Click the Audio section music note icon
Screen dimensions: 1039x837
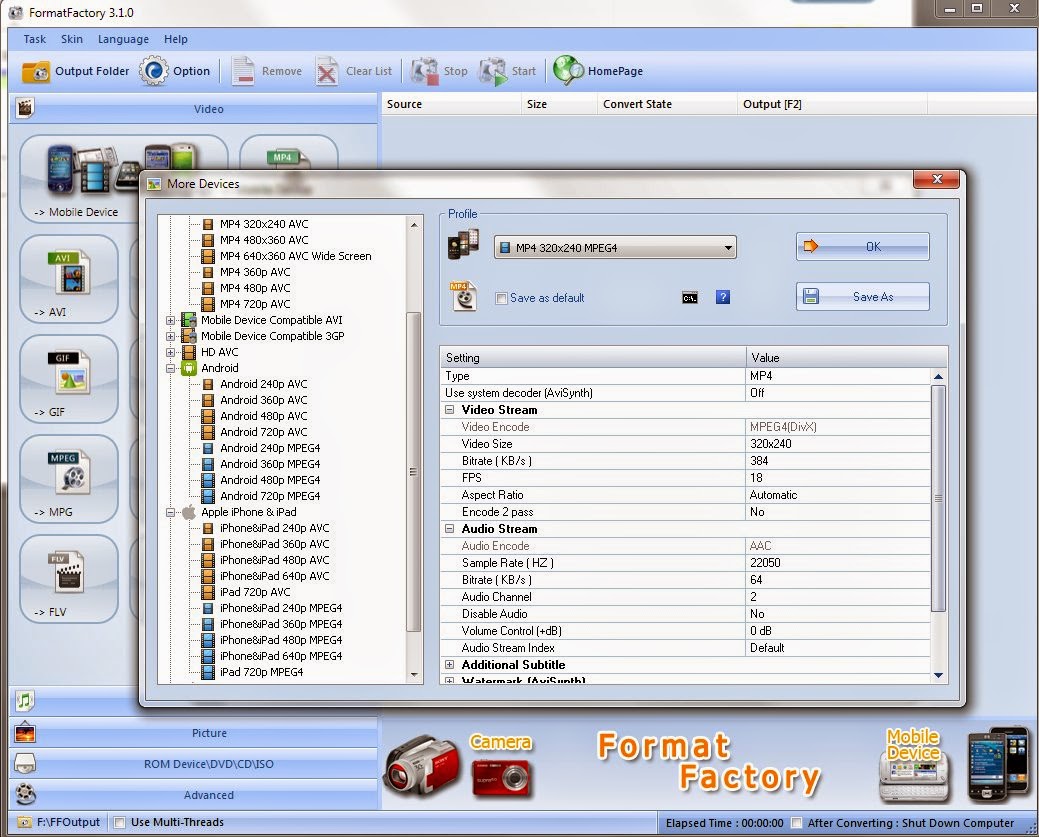tap(25, 700)
